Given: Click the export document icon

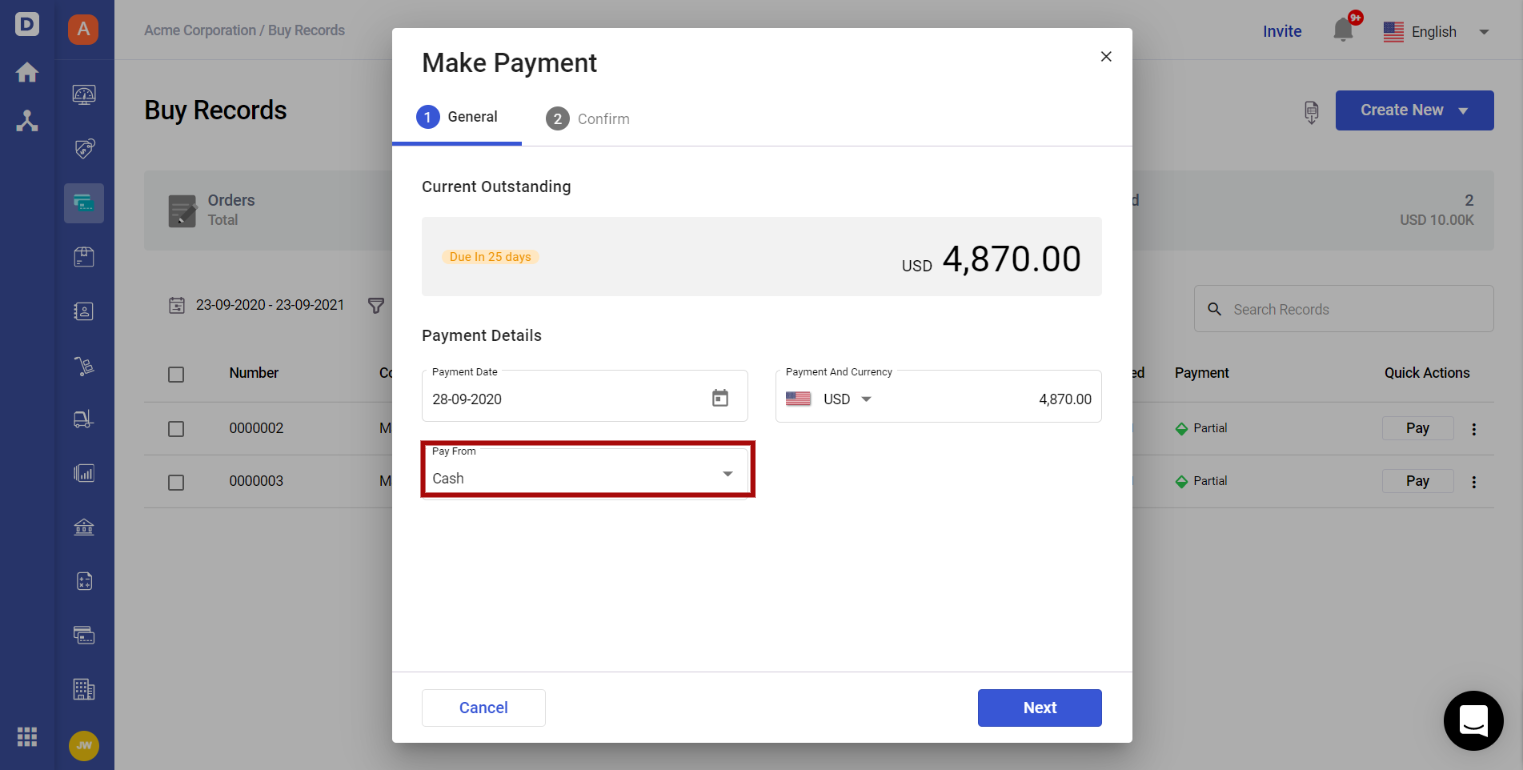Looking at the screenshot, I should point(1311,112).
